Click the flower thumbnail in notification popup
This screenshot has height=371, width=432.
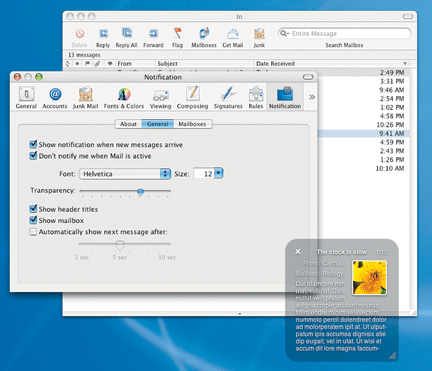pyautogui.click(x=370, y=278)
